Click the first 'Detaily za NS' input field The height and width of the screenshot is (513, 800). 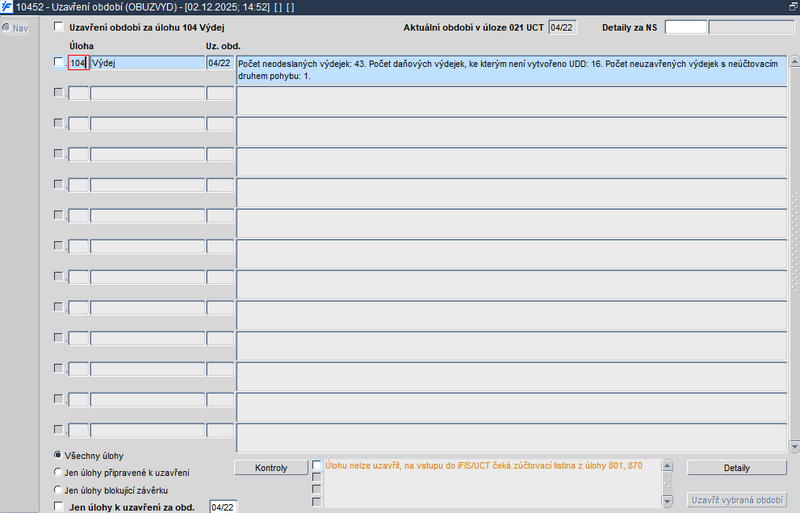tap(686, 28)
